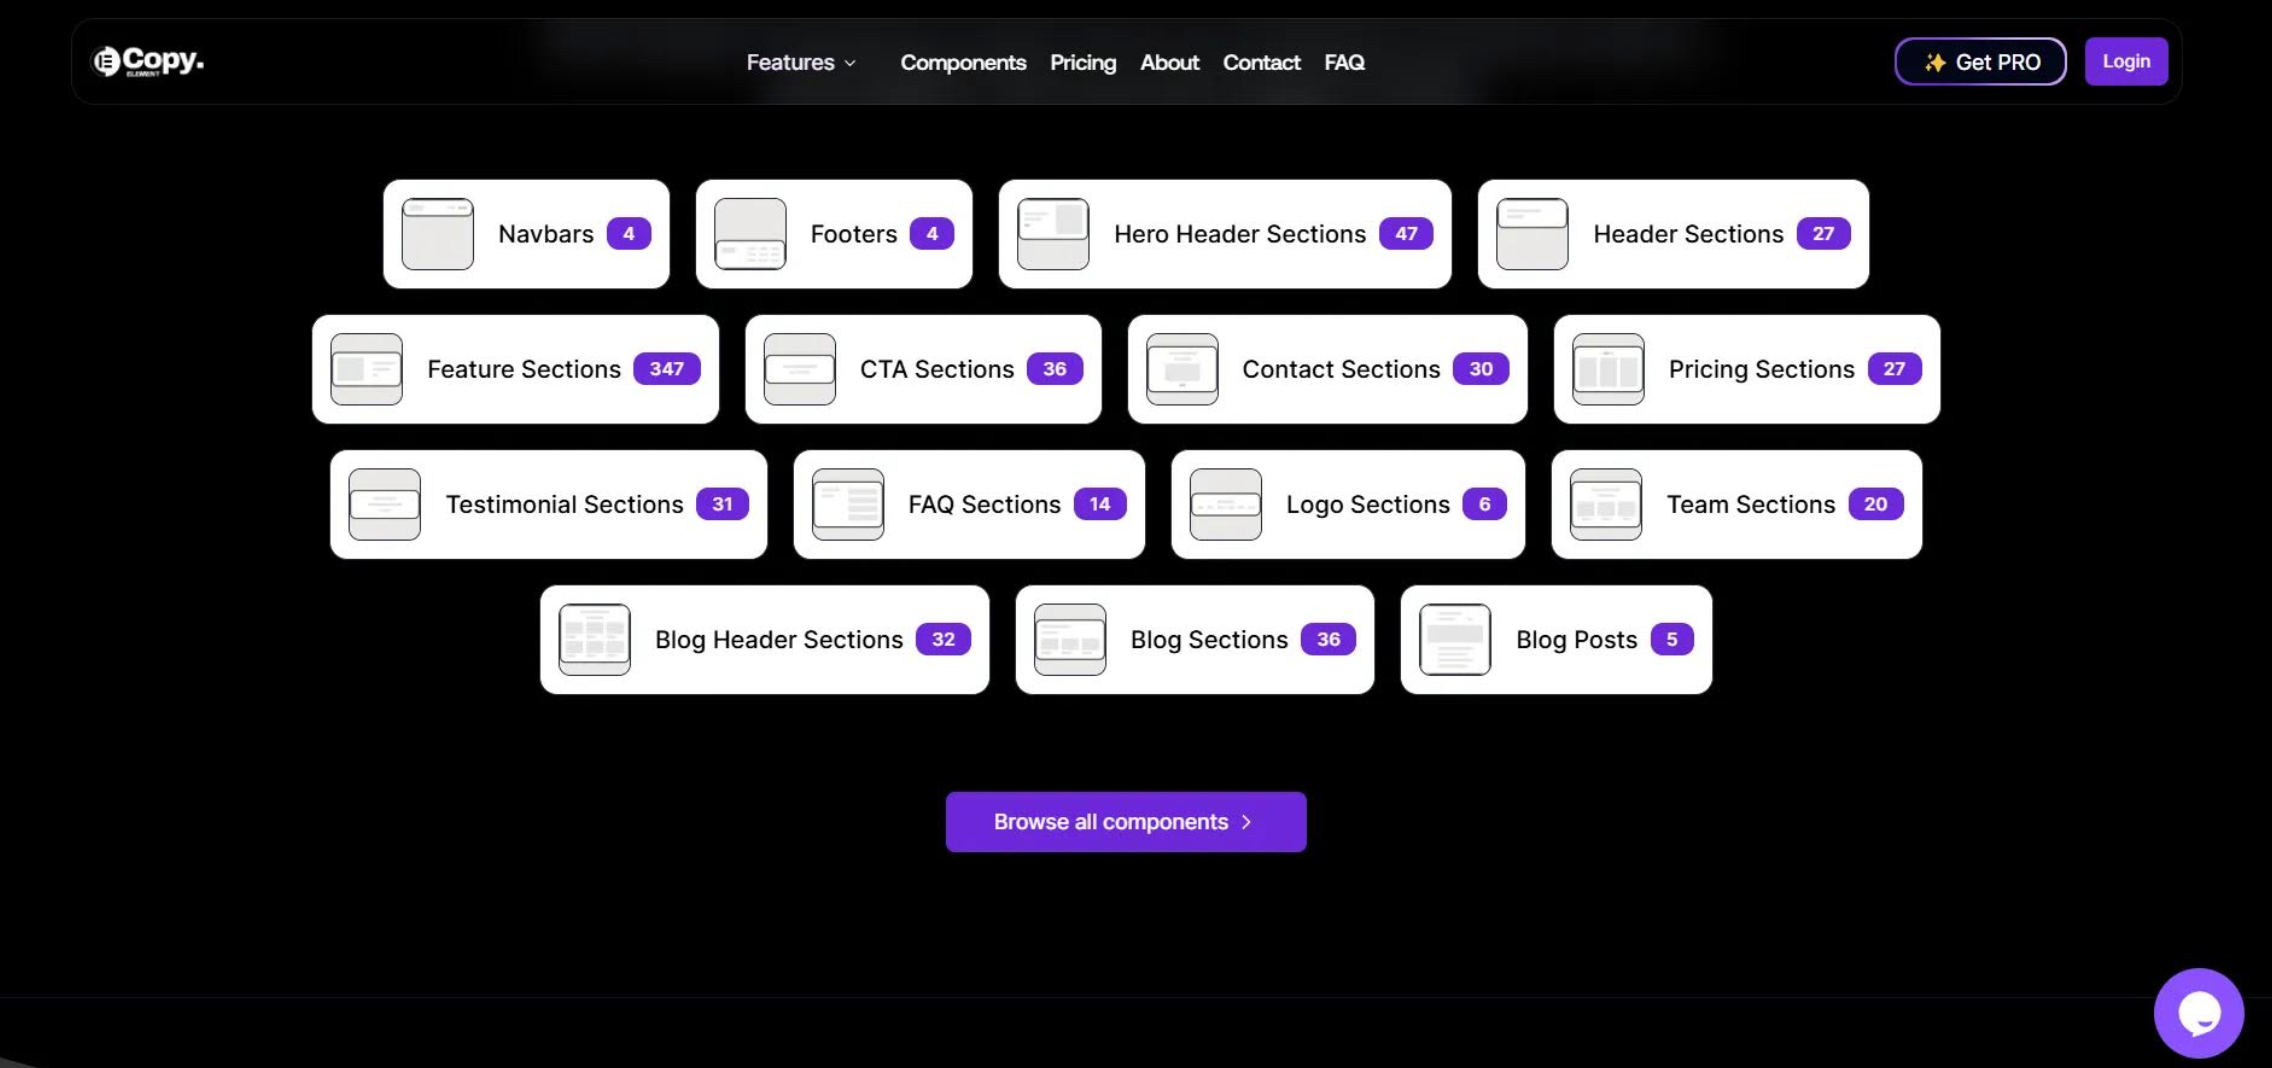This screenshot has width=2272, height=1068.
Task: Click the arrow in Browse all components
Action: tap(1246, 822)
